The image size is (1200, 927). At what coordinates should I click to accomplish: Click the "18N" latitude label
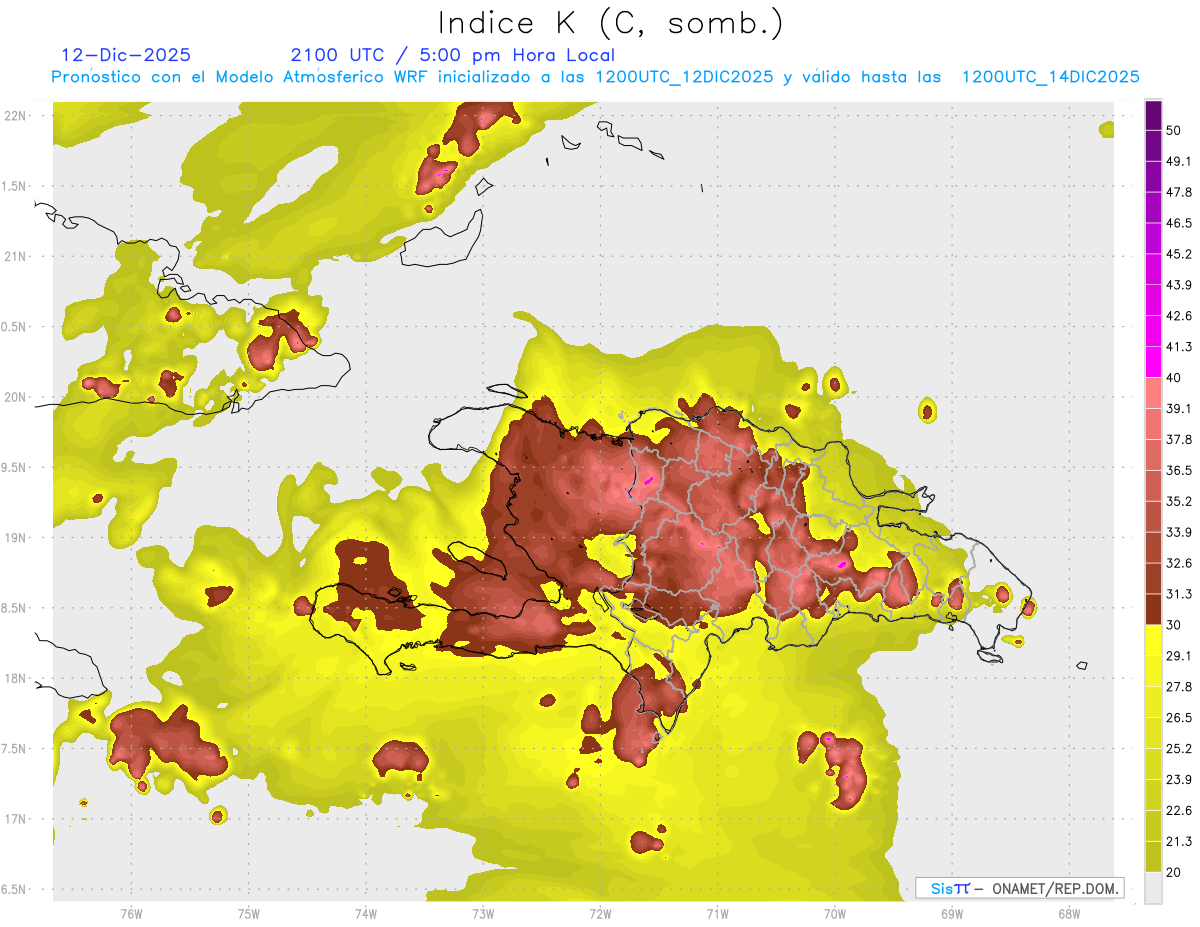[15, 678]
